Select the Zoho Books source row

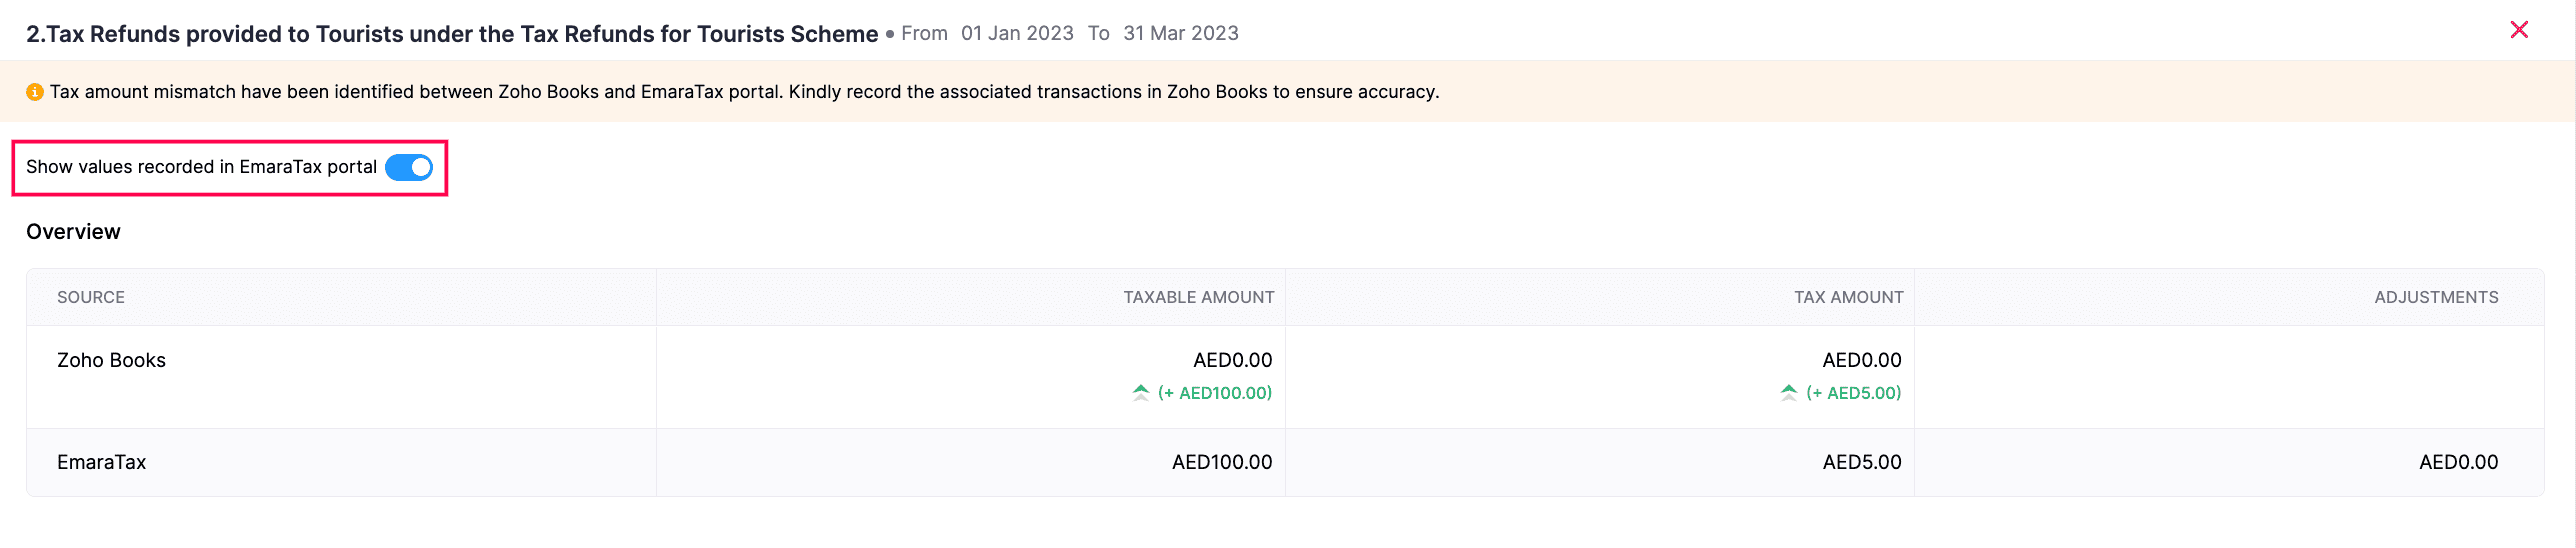coord(111,360)
